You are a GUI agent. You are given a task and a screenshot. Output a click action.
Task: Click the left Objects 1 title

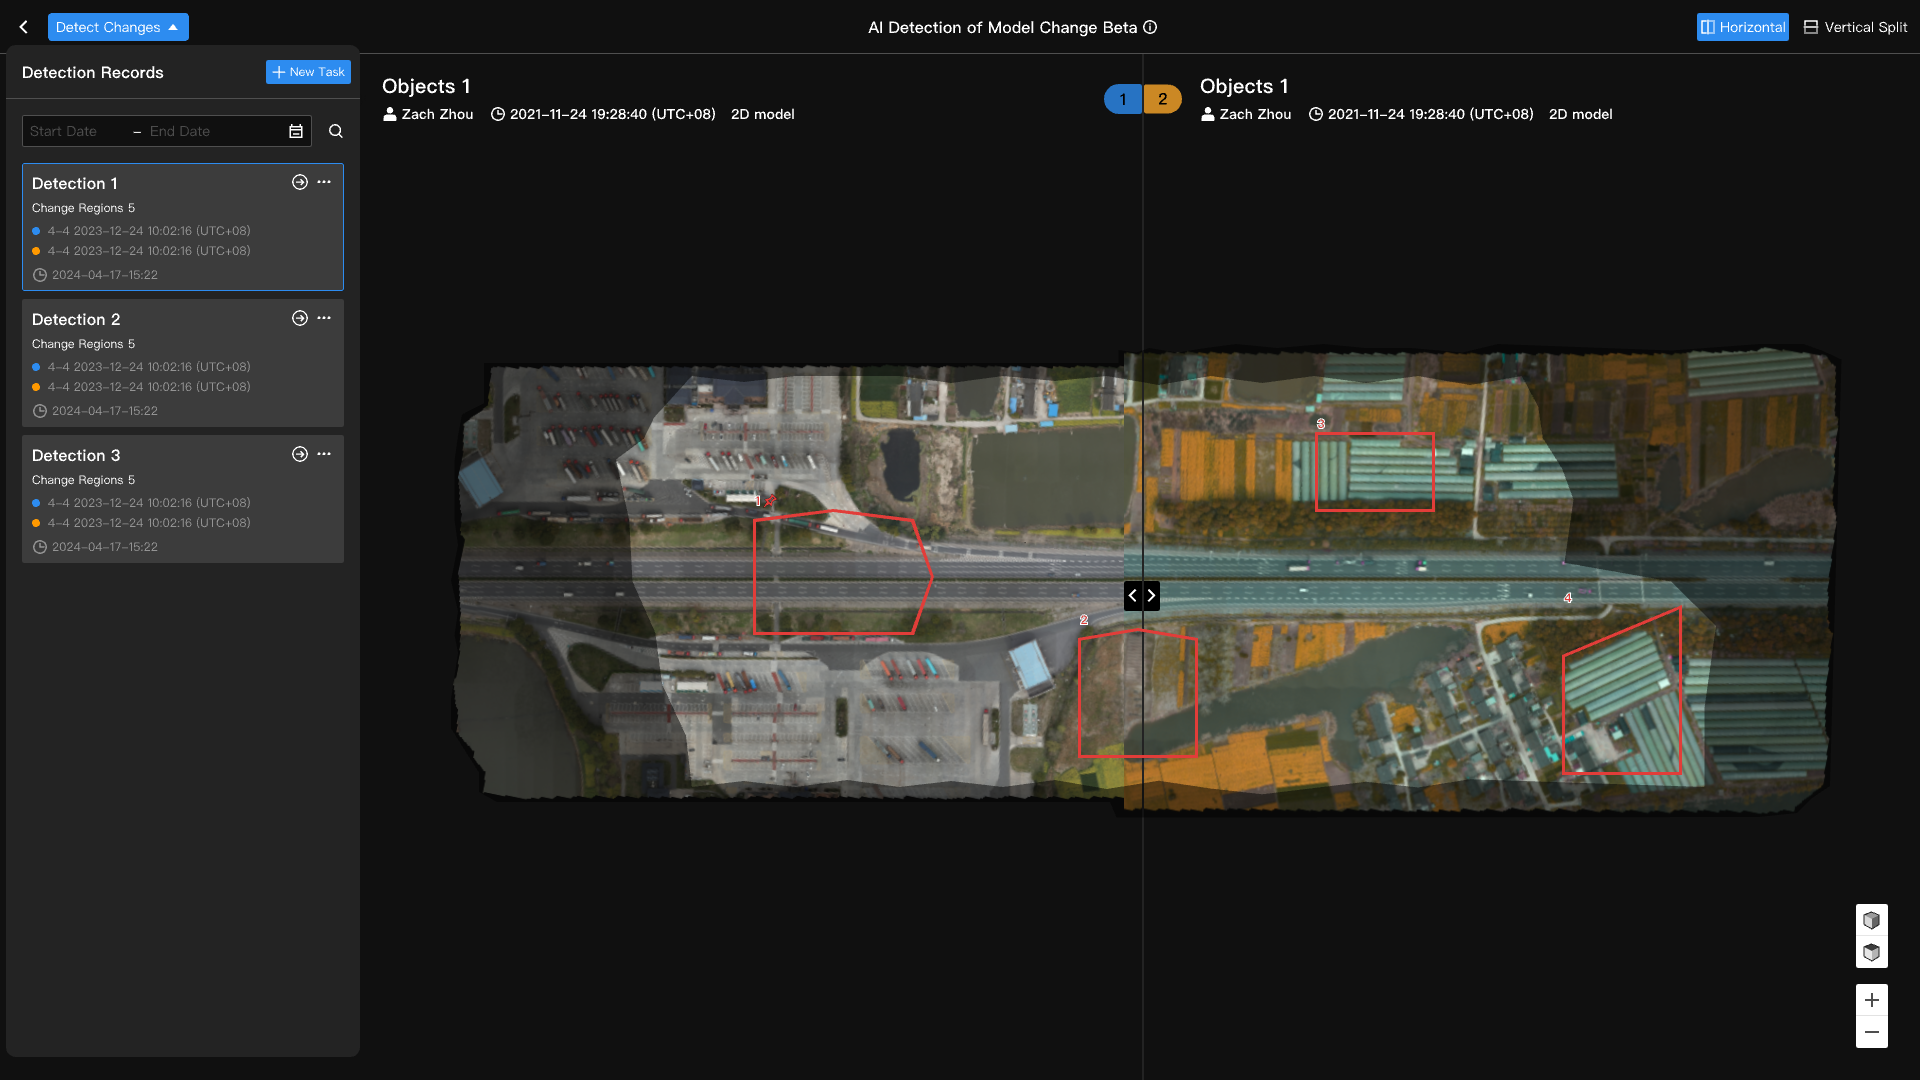tap(426, 86)
